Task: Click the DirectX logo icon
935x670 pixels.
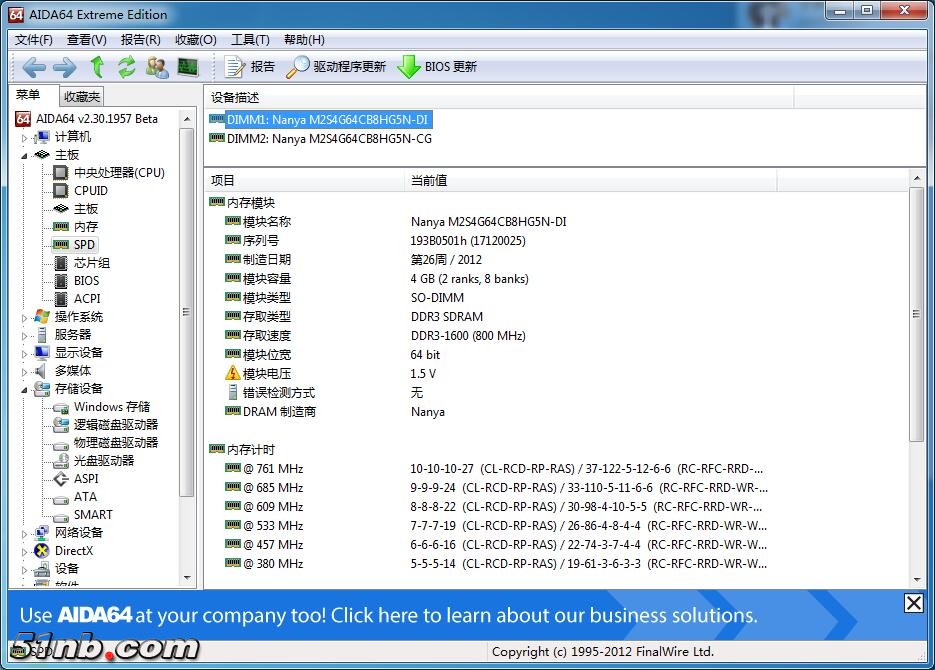Action: 42,551
